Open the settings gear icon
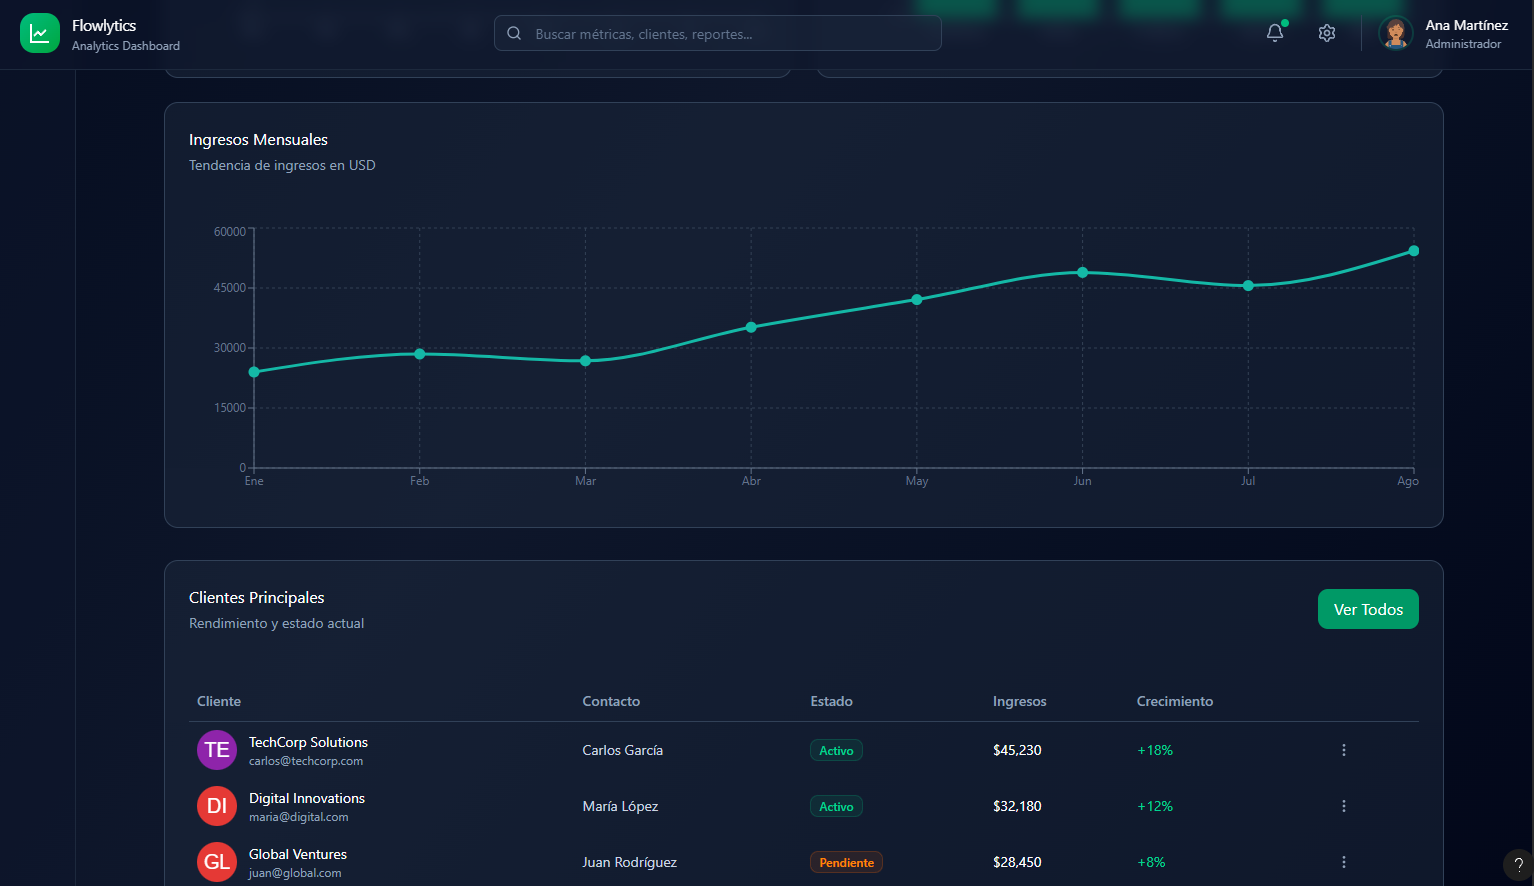The width and height of the screenshot is (1534, 886). (1327, 33)
